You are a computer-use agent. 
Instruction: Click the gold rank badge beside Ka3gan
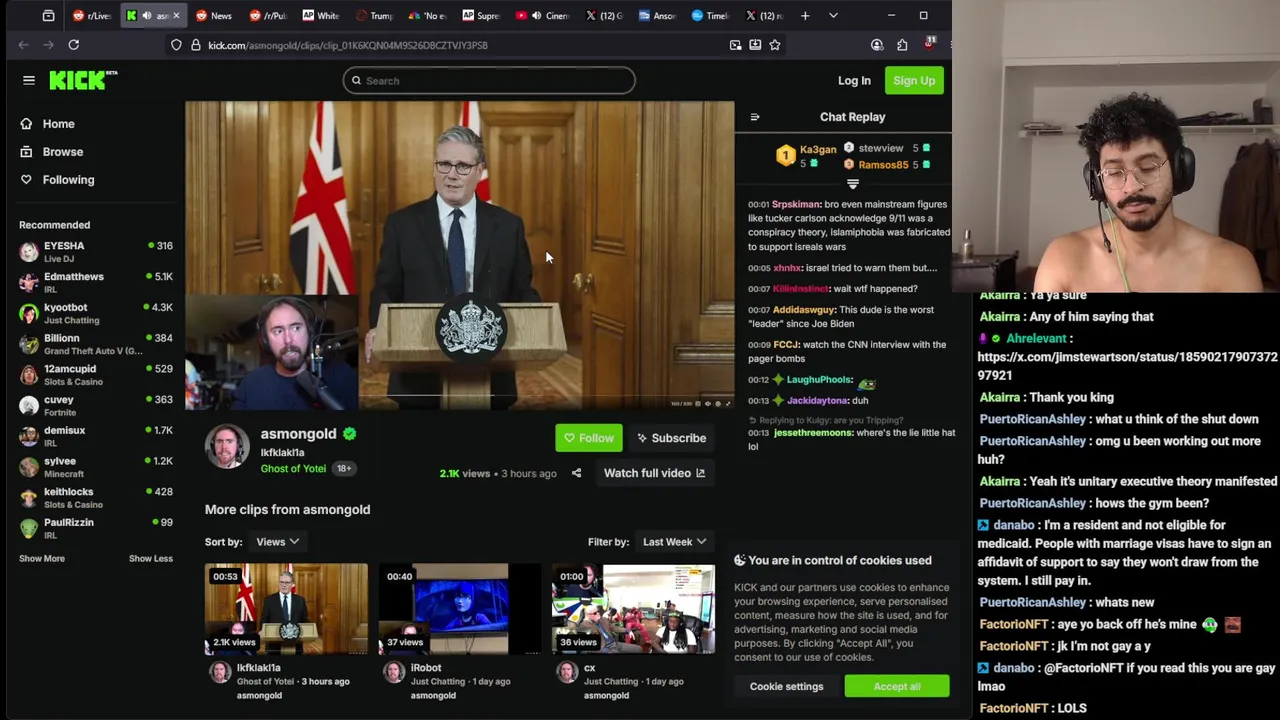click(x=786, y=156)
